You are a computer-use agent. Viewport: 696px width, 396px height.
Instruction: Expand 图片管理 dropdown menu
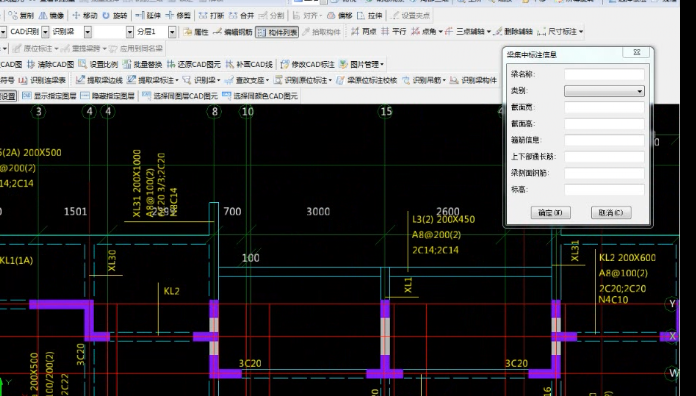coord(382,64)
